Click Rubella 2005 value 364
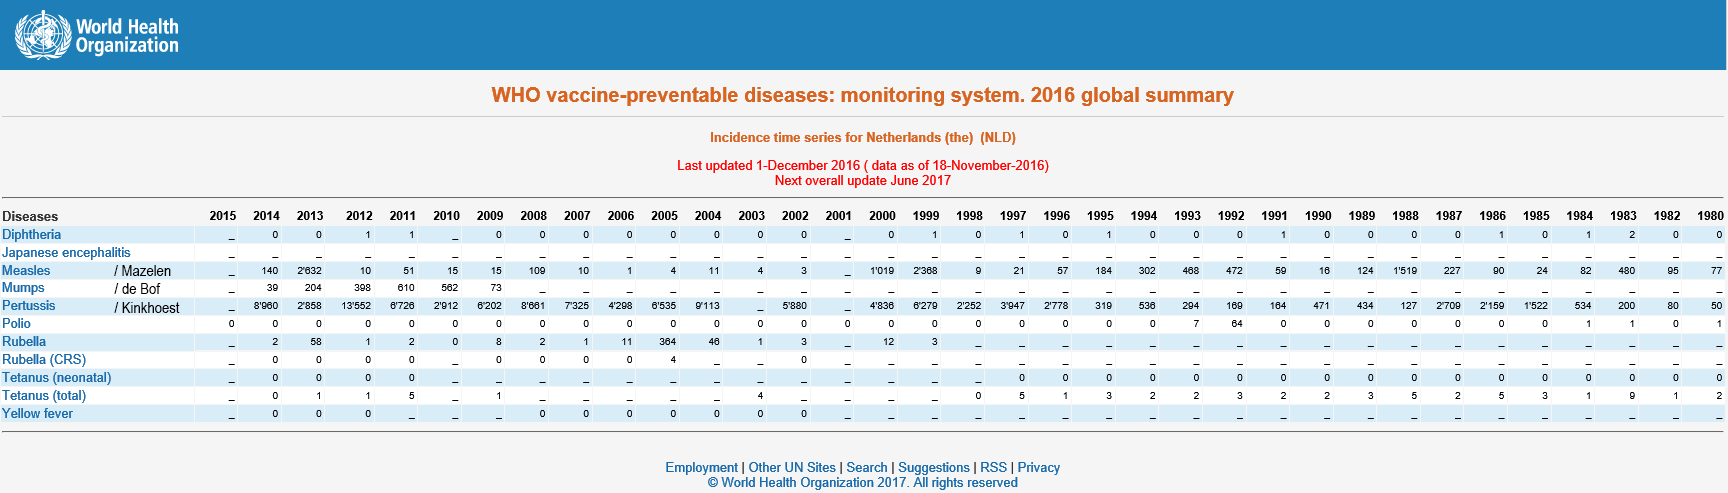 [667, 342]
